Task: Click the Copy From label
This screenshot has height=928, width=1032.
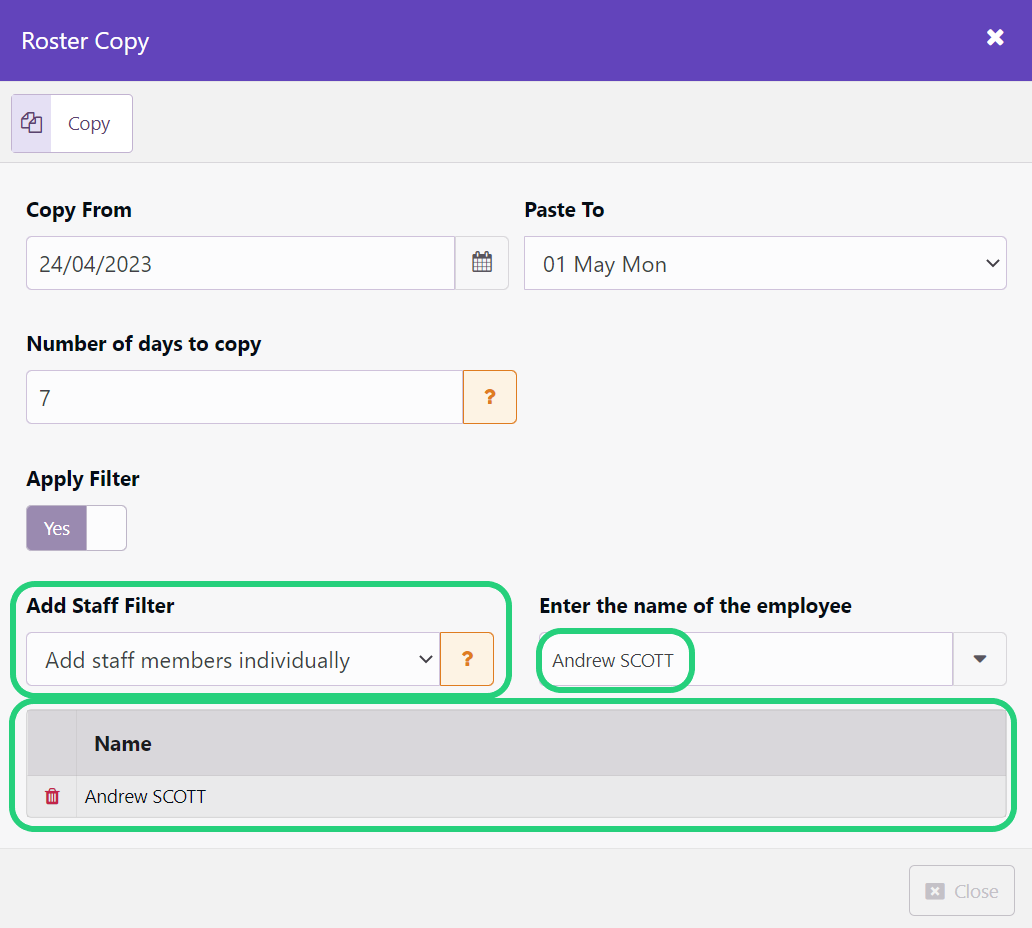Action: coord(79,210)
